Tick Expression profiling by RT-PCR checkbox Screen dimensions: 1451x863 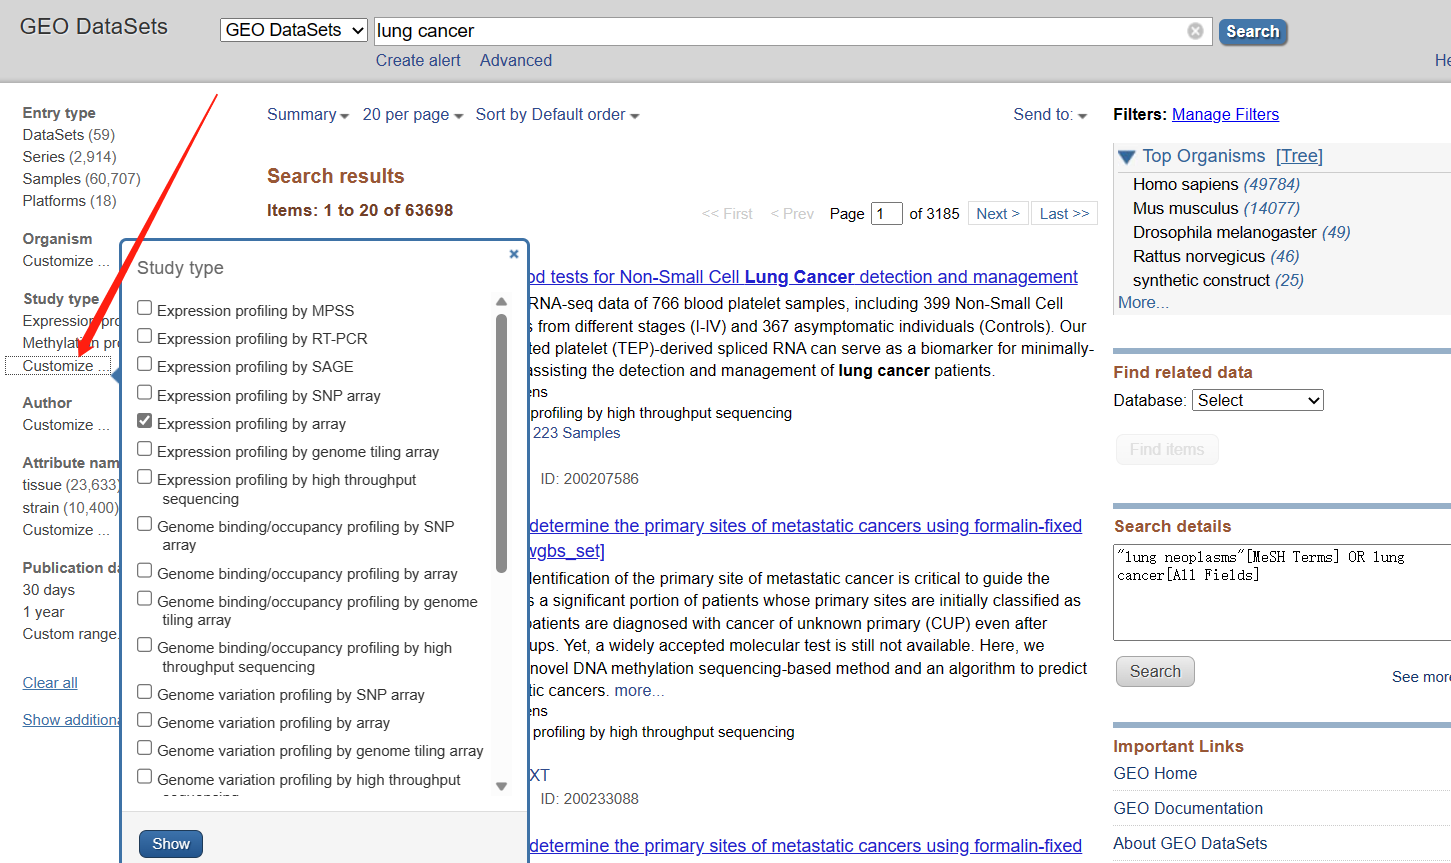point(145,337)
